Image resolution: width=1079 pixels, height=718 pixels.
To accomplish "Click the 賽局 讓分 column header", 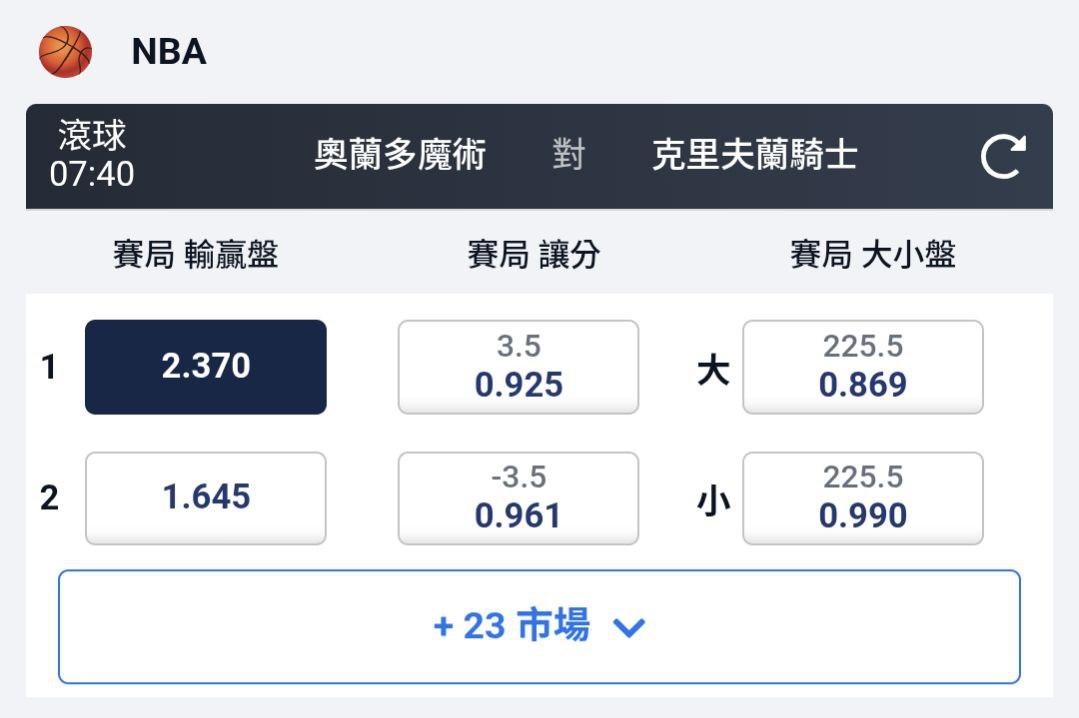I will pos(533,256).
